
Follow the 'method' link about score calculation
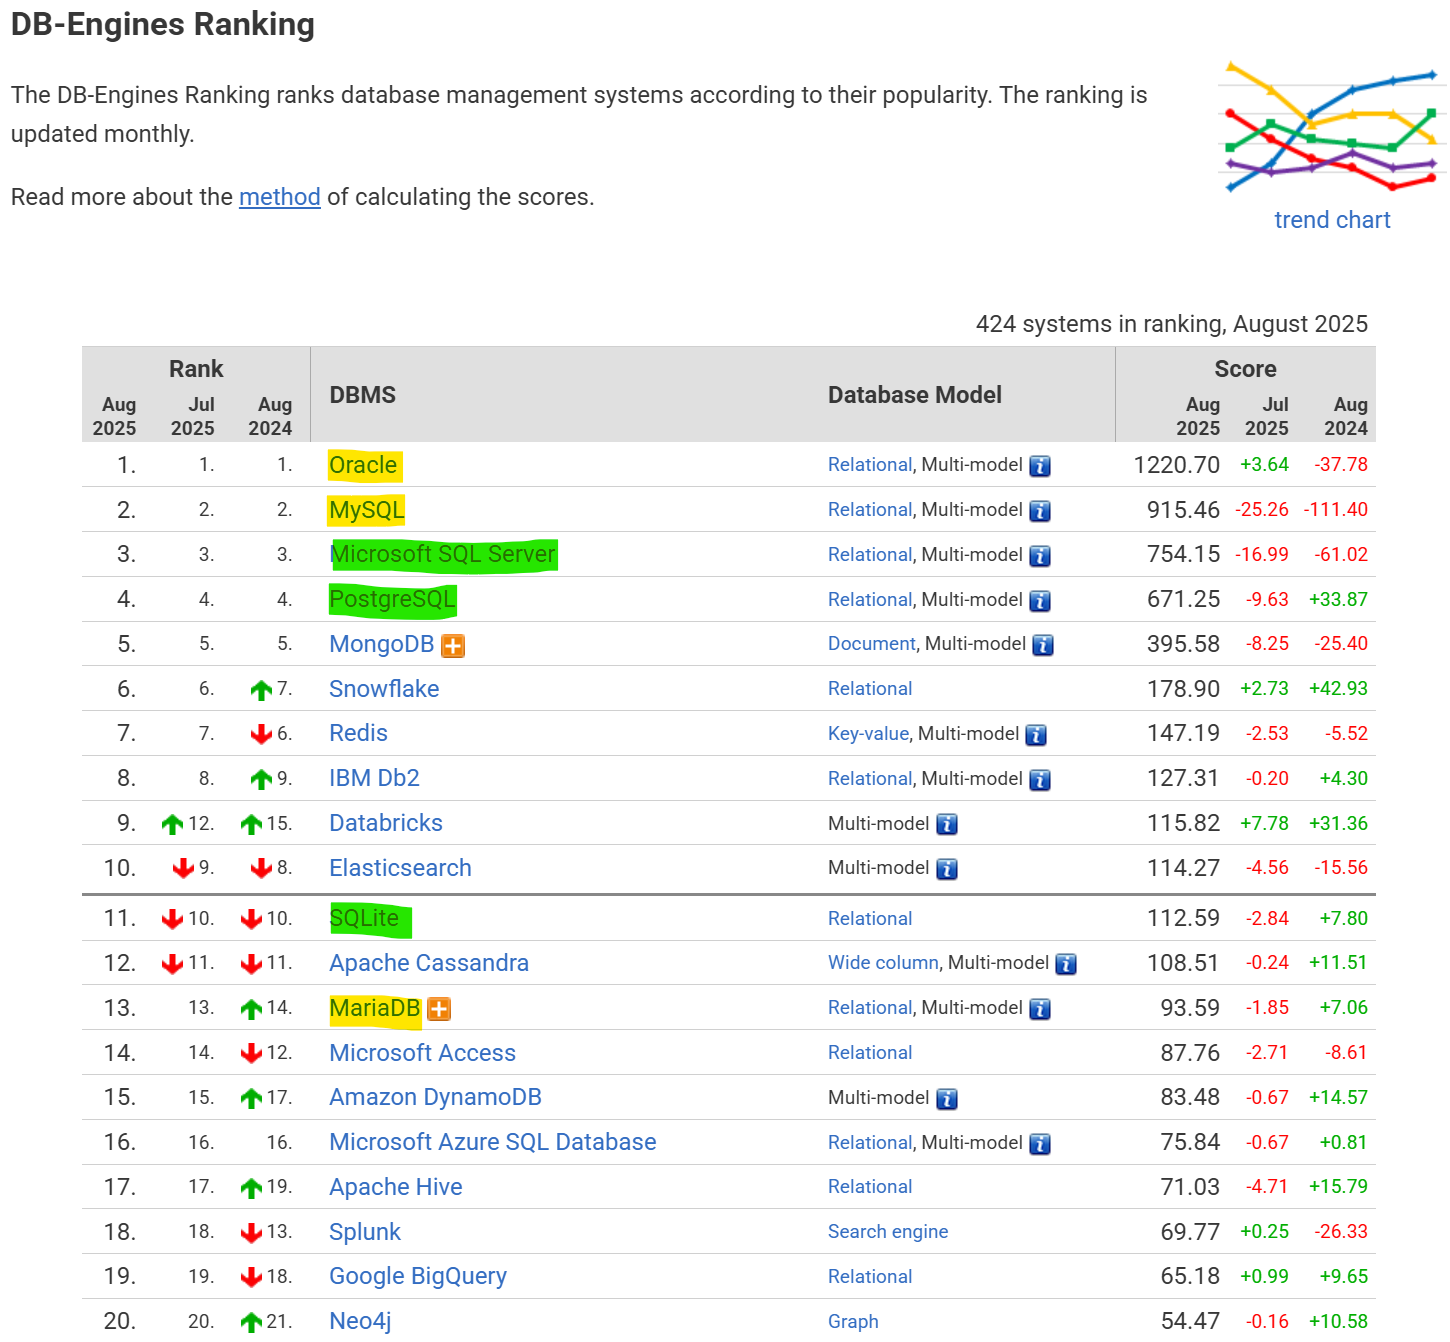coord(280,197)
